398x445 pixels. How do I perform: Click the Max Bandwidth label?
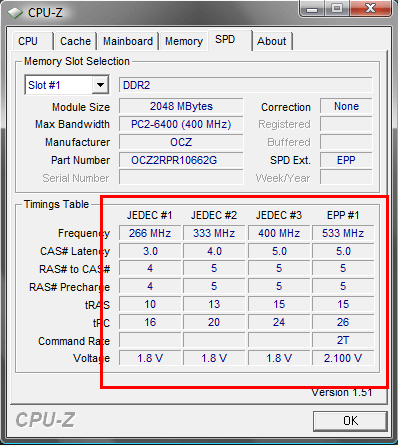72,124
